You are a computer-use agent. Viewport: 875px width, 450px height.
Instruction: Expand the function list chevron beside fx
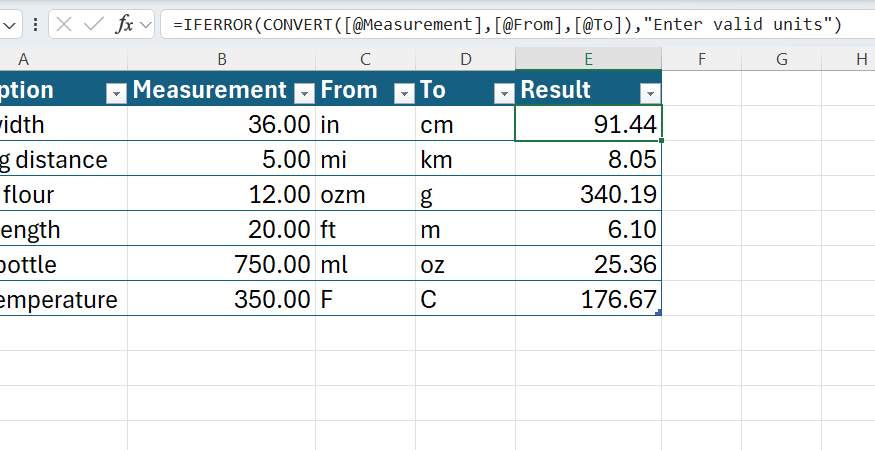pos(146,25)
